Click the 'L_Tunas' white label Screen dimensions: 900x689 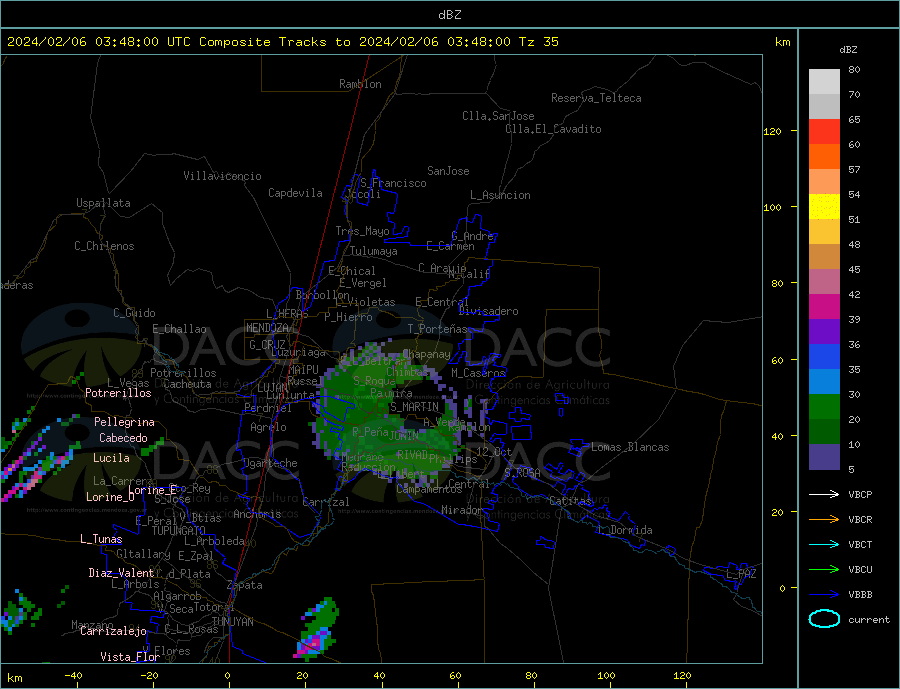101,539
